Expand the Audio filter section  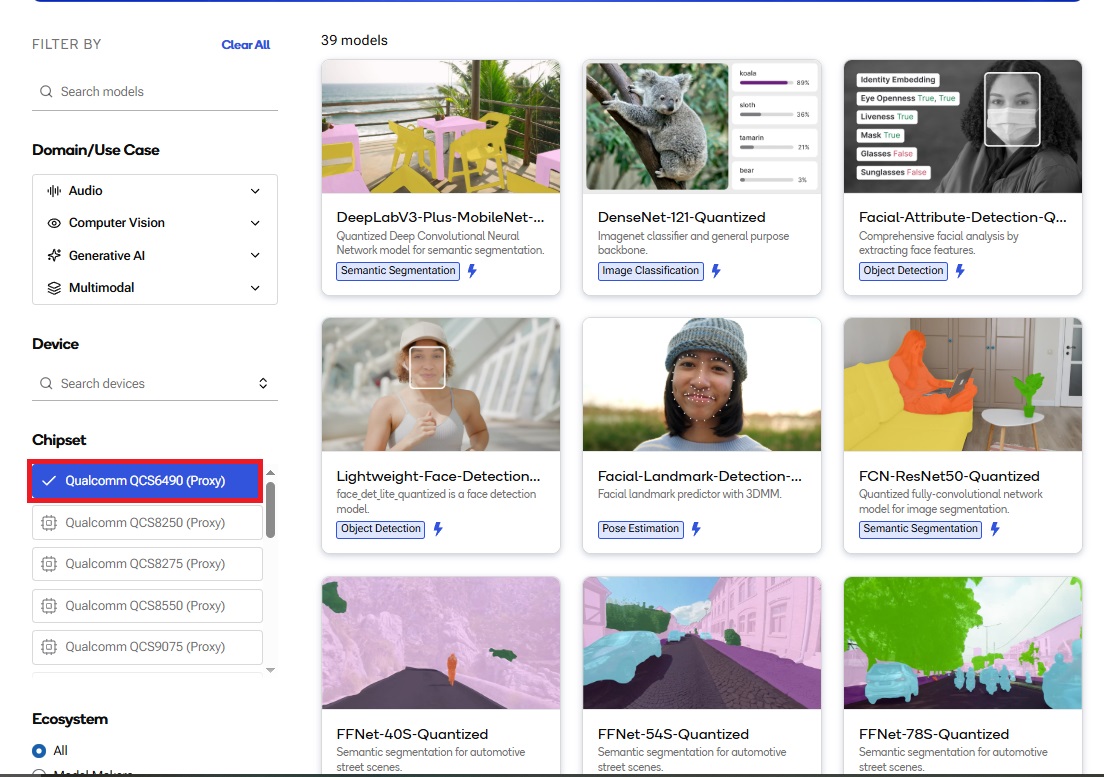tap(255, 190)
